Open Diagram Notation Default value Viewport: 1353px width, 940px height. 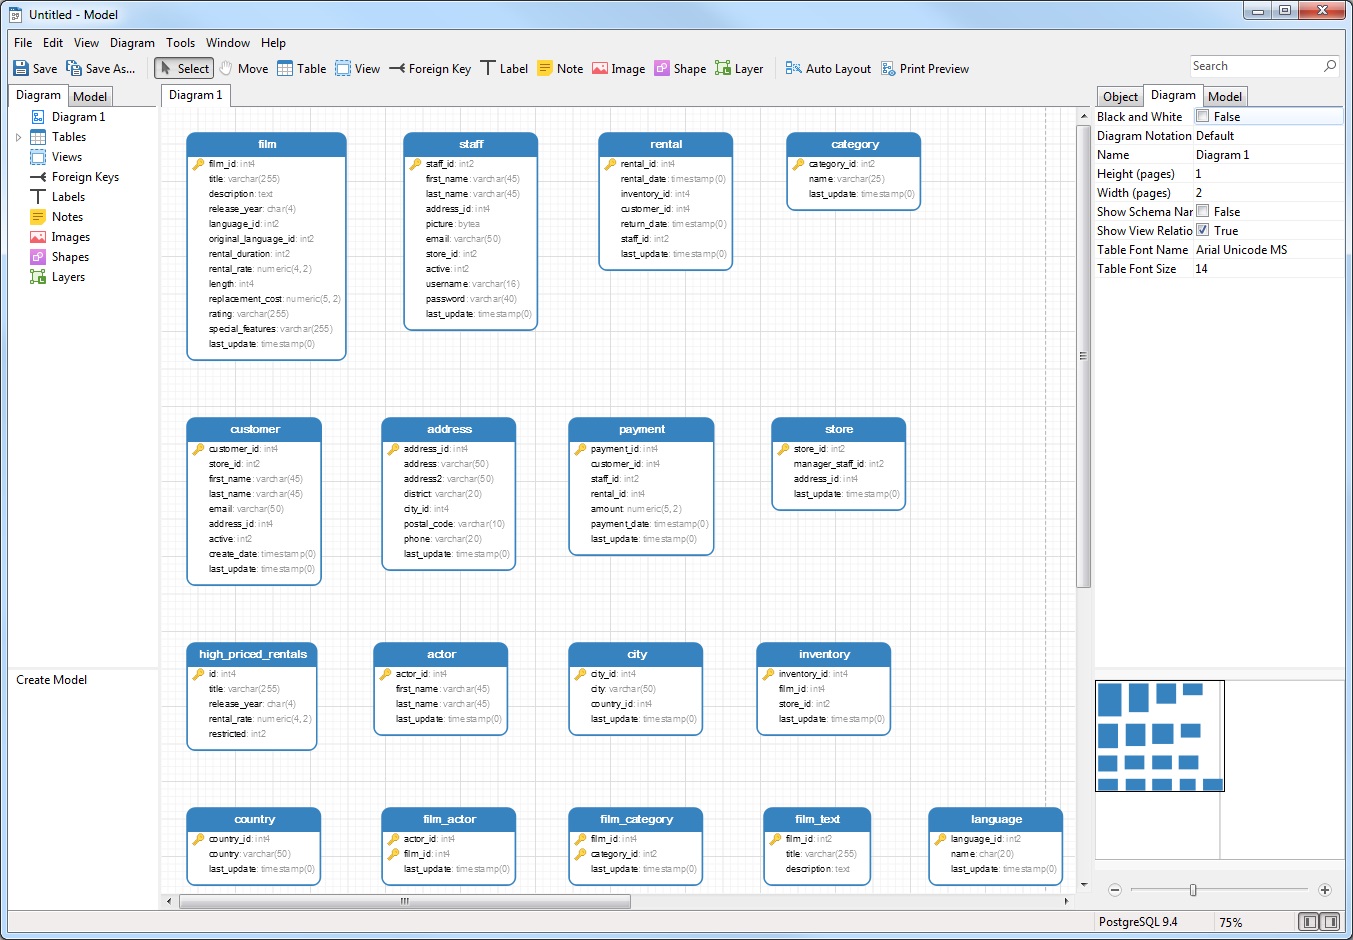1268,136
